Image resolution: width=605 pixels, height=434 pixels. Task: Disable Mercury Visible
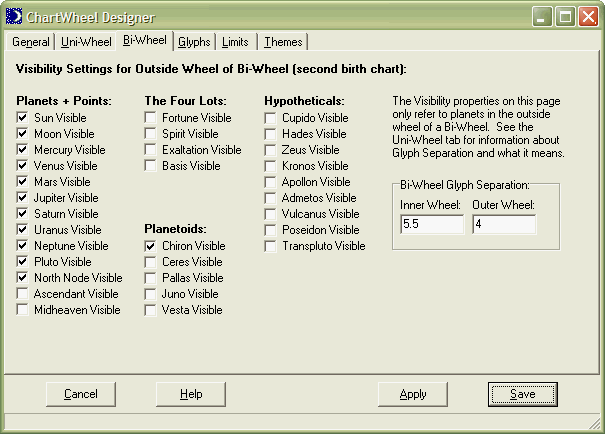(22, 149)
